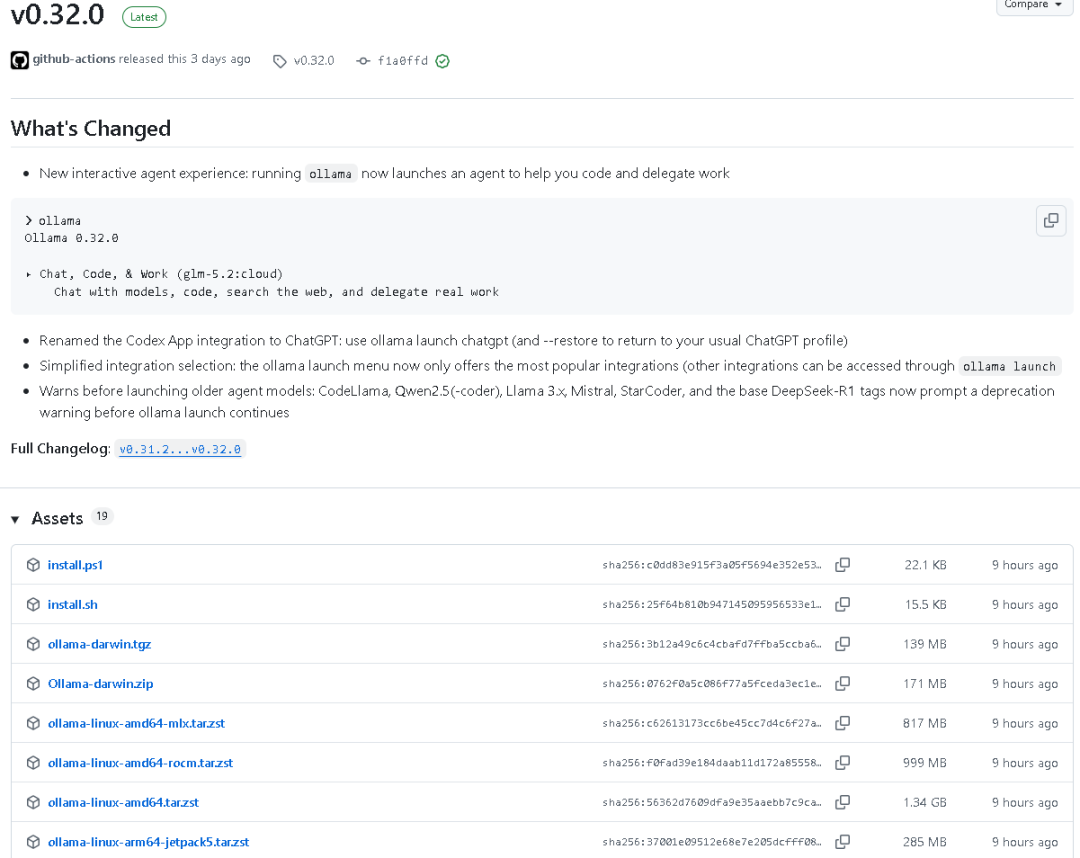Screen dimensions: 1080x858
Task: Download ollama-linux-amd64.tar.zst
Action: tap(123, 802)
